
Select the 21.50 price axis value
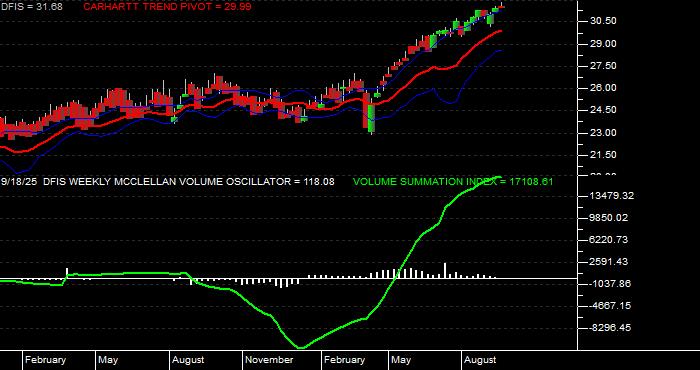point(603,154)
